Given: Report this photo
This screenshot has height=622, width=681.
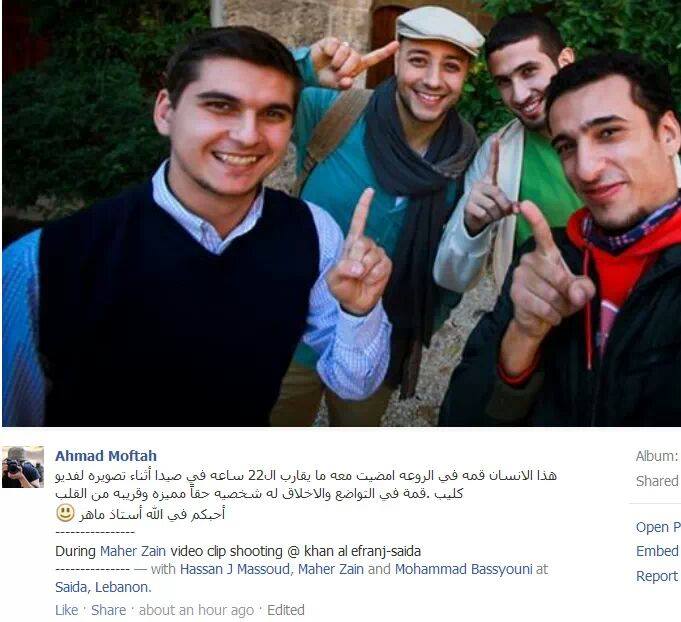Looking at the screenshot, I should point(657,576).
